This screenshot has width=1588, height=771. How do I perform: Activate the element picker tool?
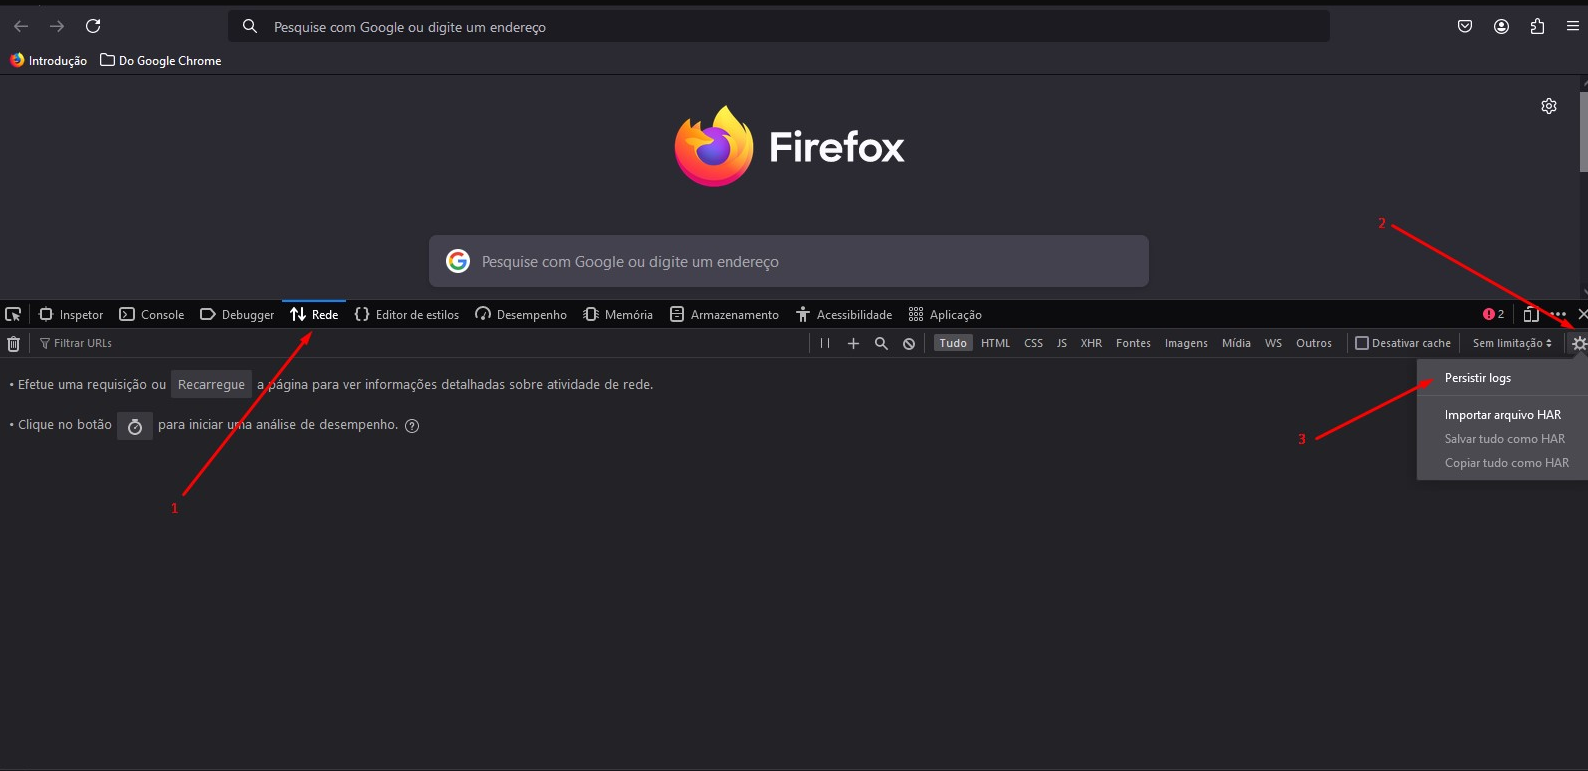click(13, 314)
